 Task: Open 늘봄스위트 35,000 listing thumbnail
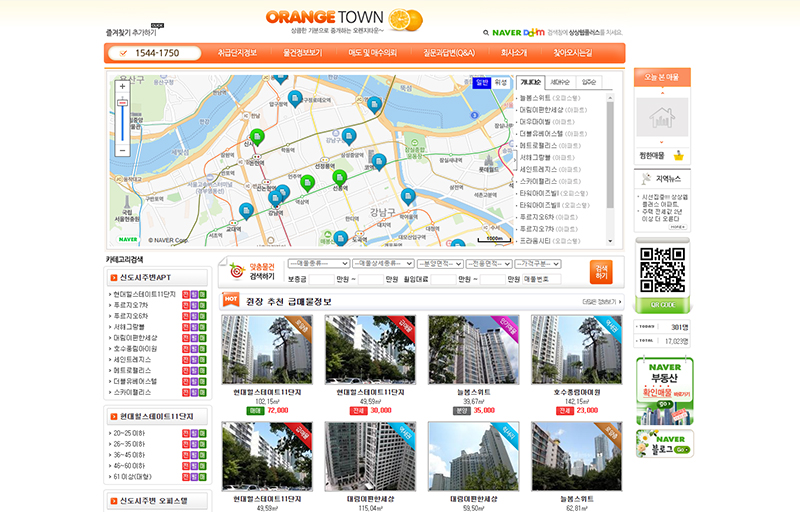coord(473,349)
